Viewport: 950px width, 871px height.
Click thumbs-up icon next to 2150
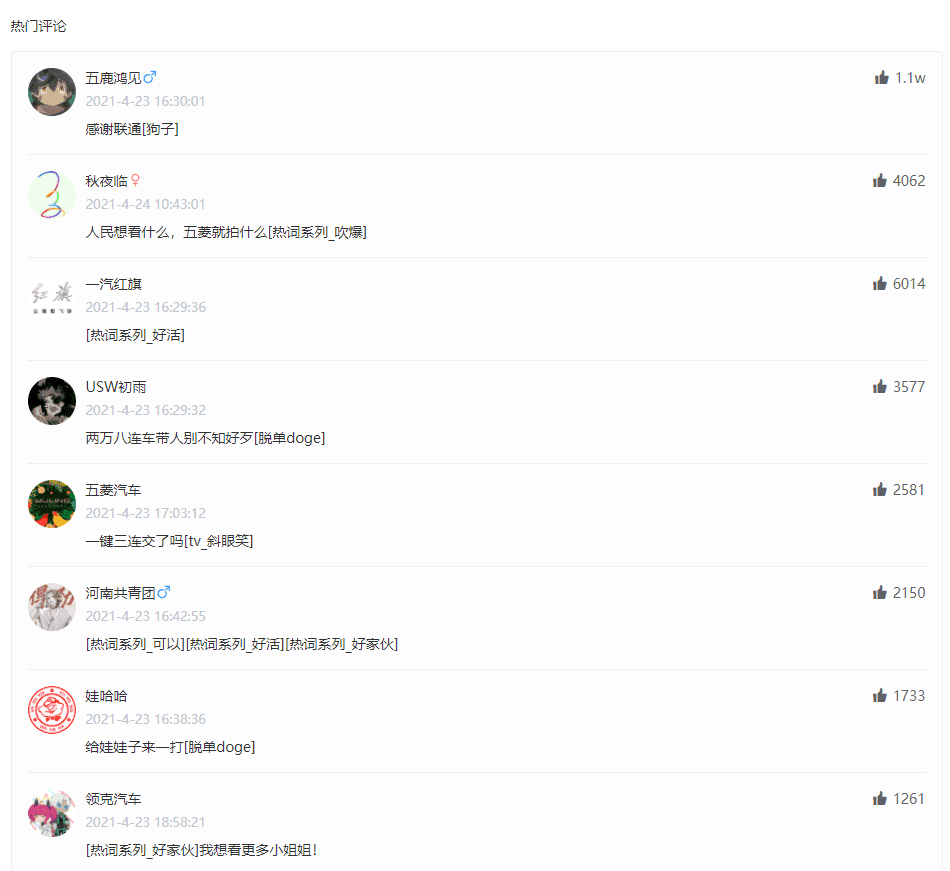coord(880,592)
